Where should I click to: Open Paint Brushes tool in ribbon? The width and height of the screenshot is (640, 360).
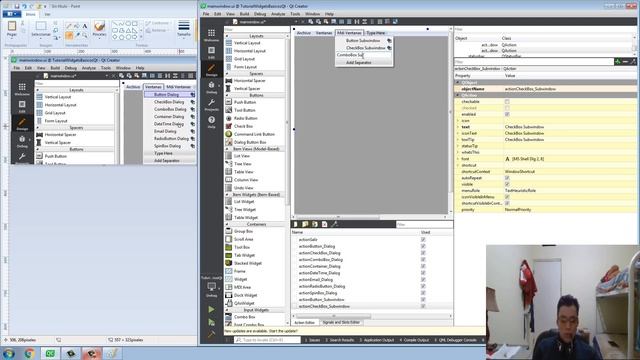pos(99,29)
